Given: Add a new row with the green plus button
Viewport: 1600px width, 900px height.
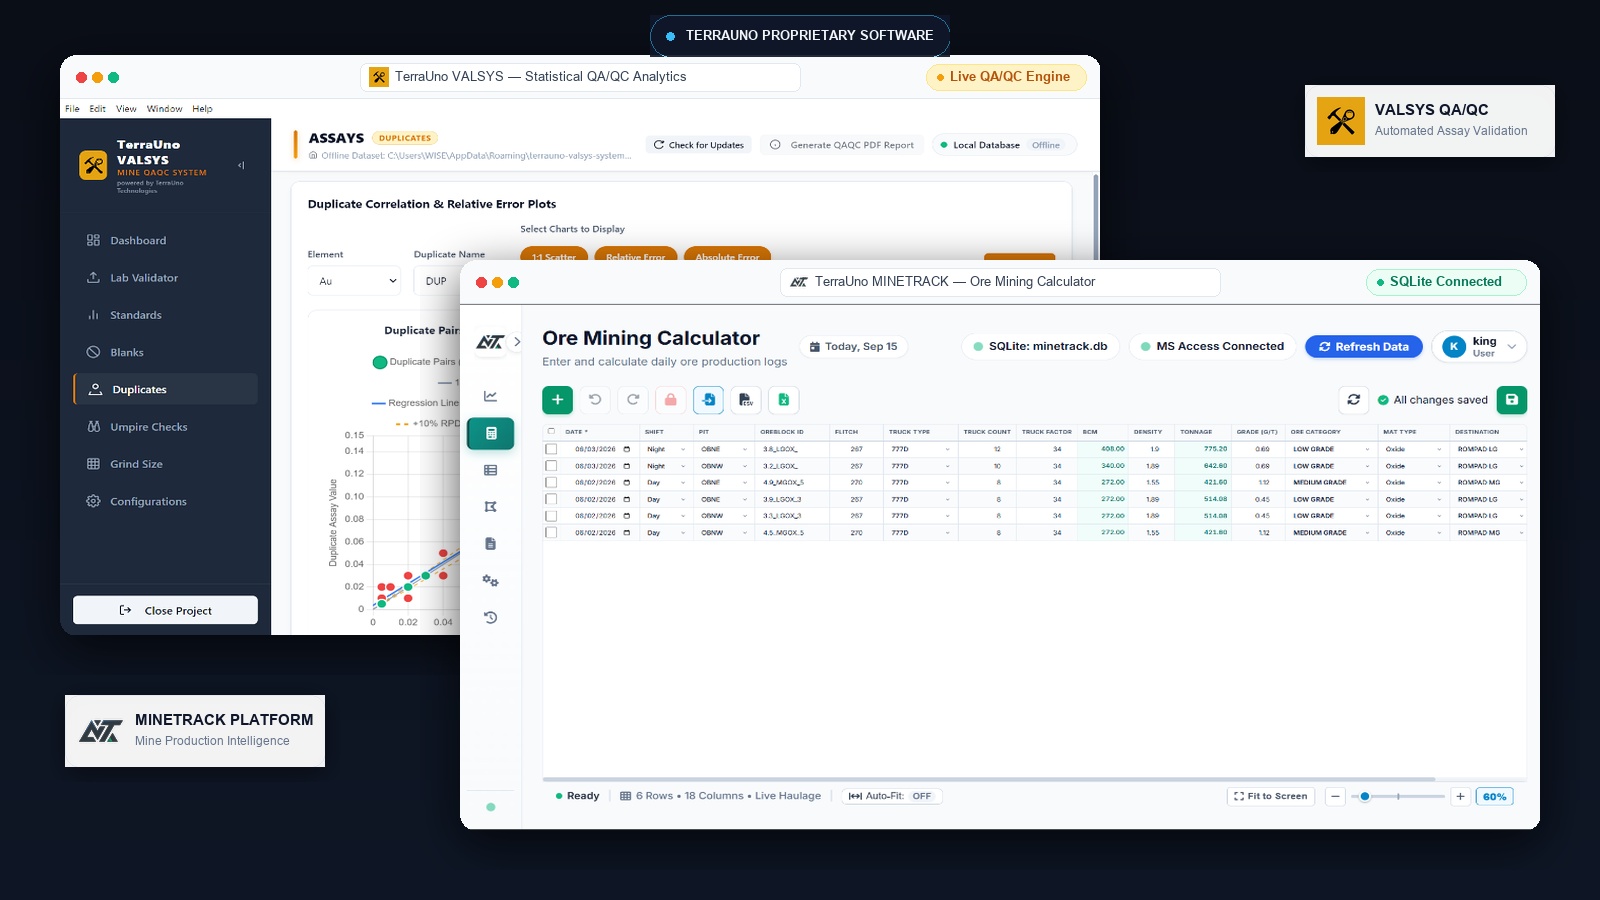Looking at the screenshot, I should click(x=557, y=400).
